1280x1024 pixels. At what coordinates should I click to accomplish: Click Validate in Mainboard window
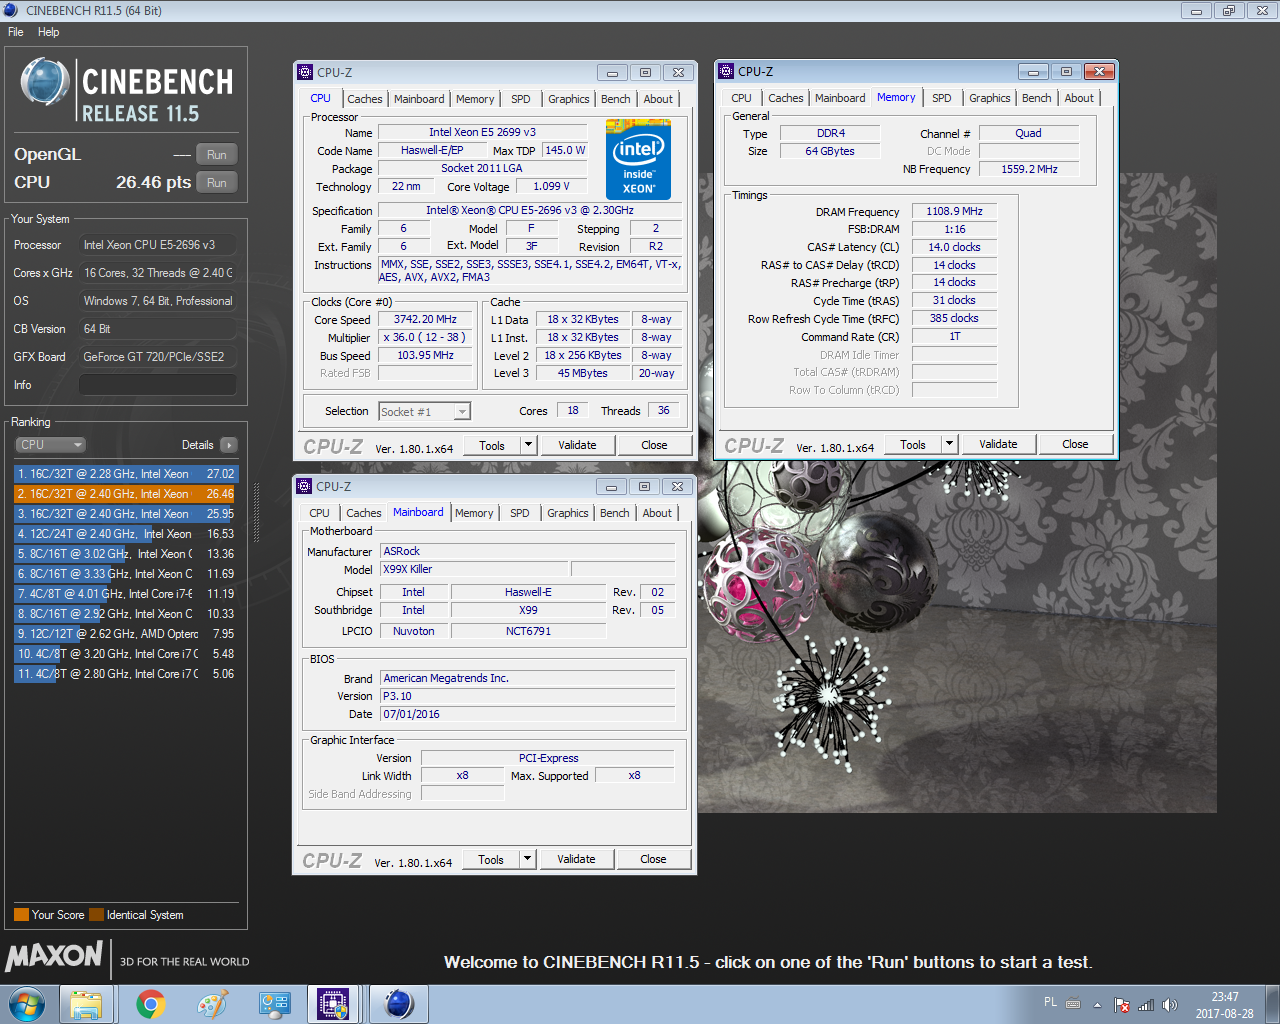point(576,859)
